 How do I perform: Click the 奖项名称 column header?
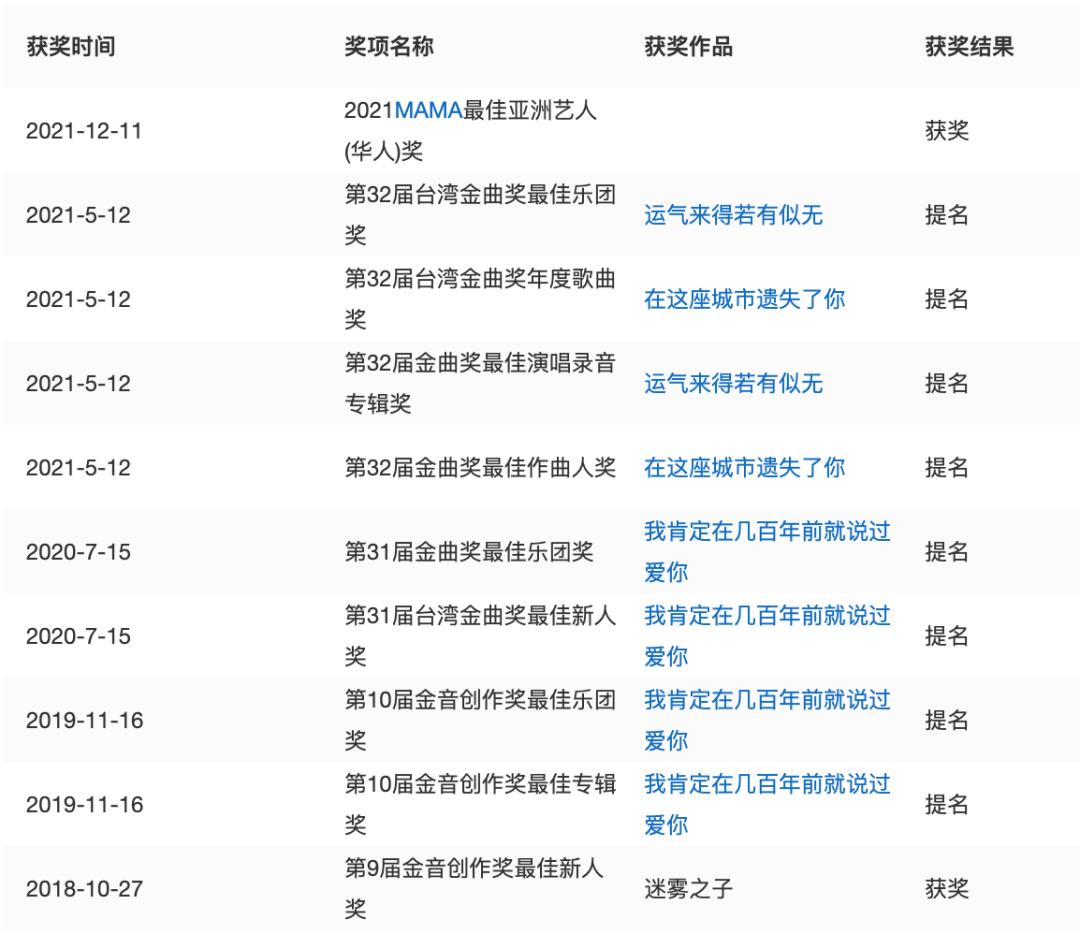389,47
